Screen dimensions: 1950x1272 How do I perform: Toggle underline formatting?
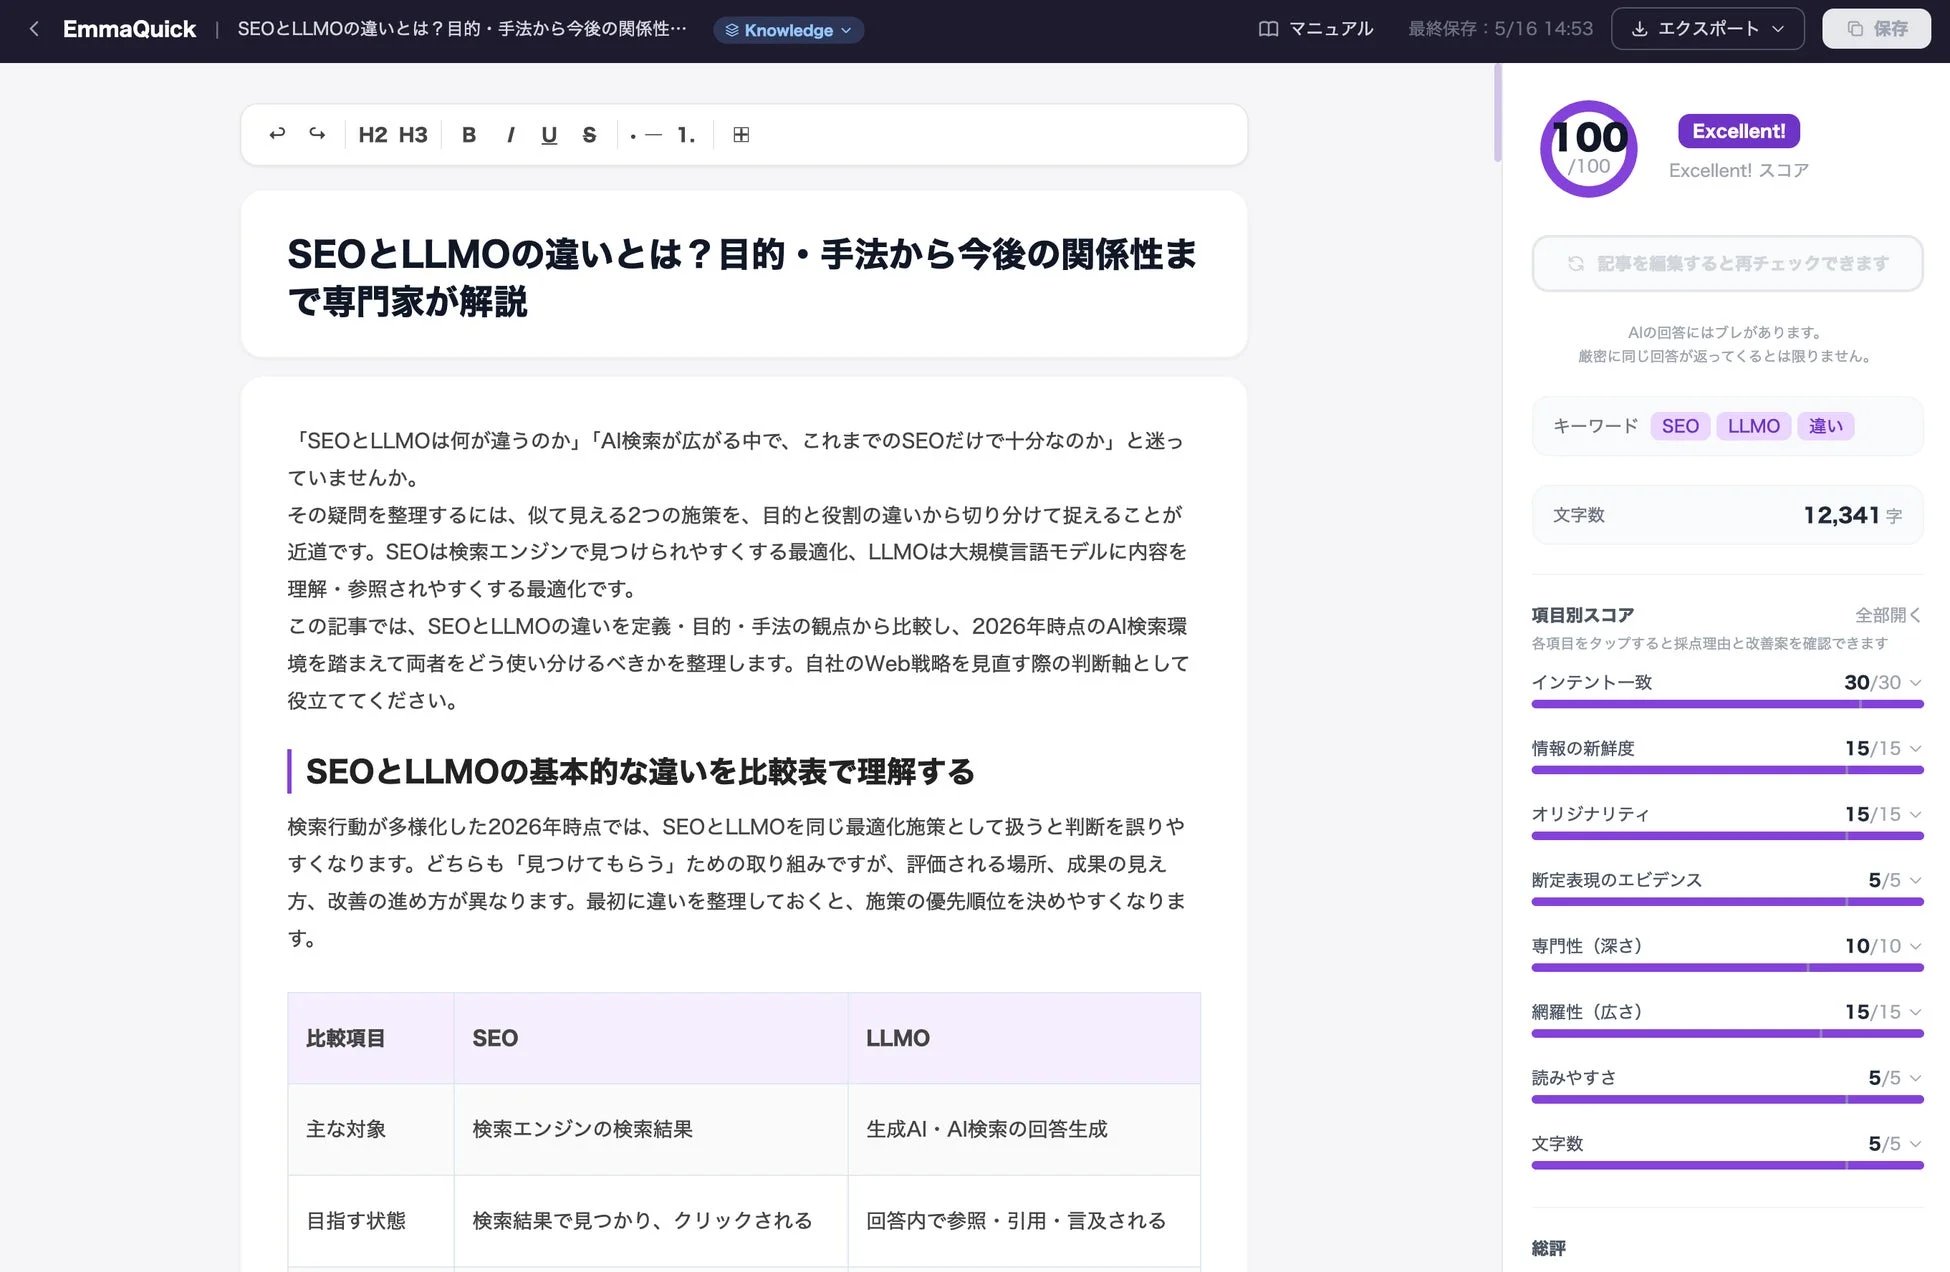coord(549,135)
